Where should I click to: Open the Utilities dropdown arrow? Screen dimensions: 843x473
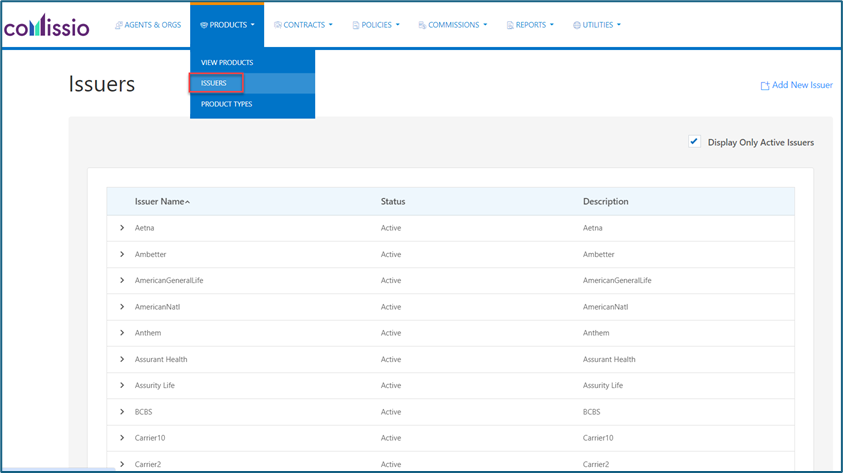tap(619, 25)
